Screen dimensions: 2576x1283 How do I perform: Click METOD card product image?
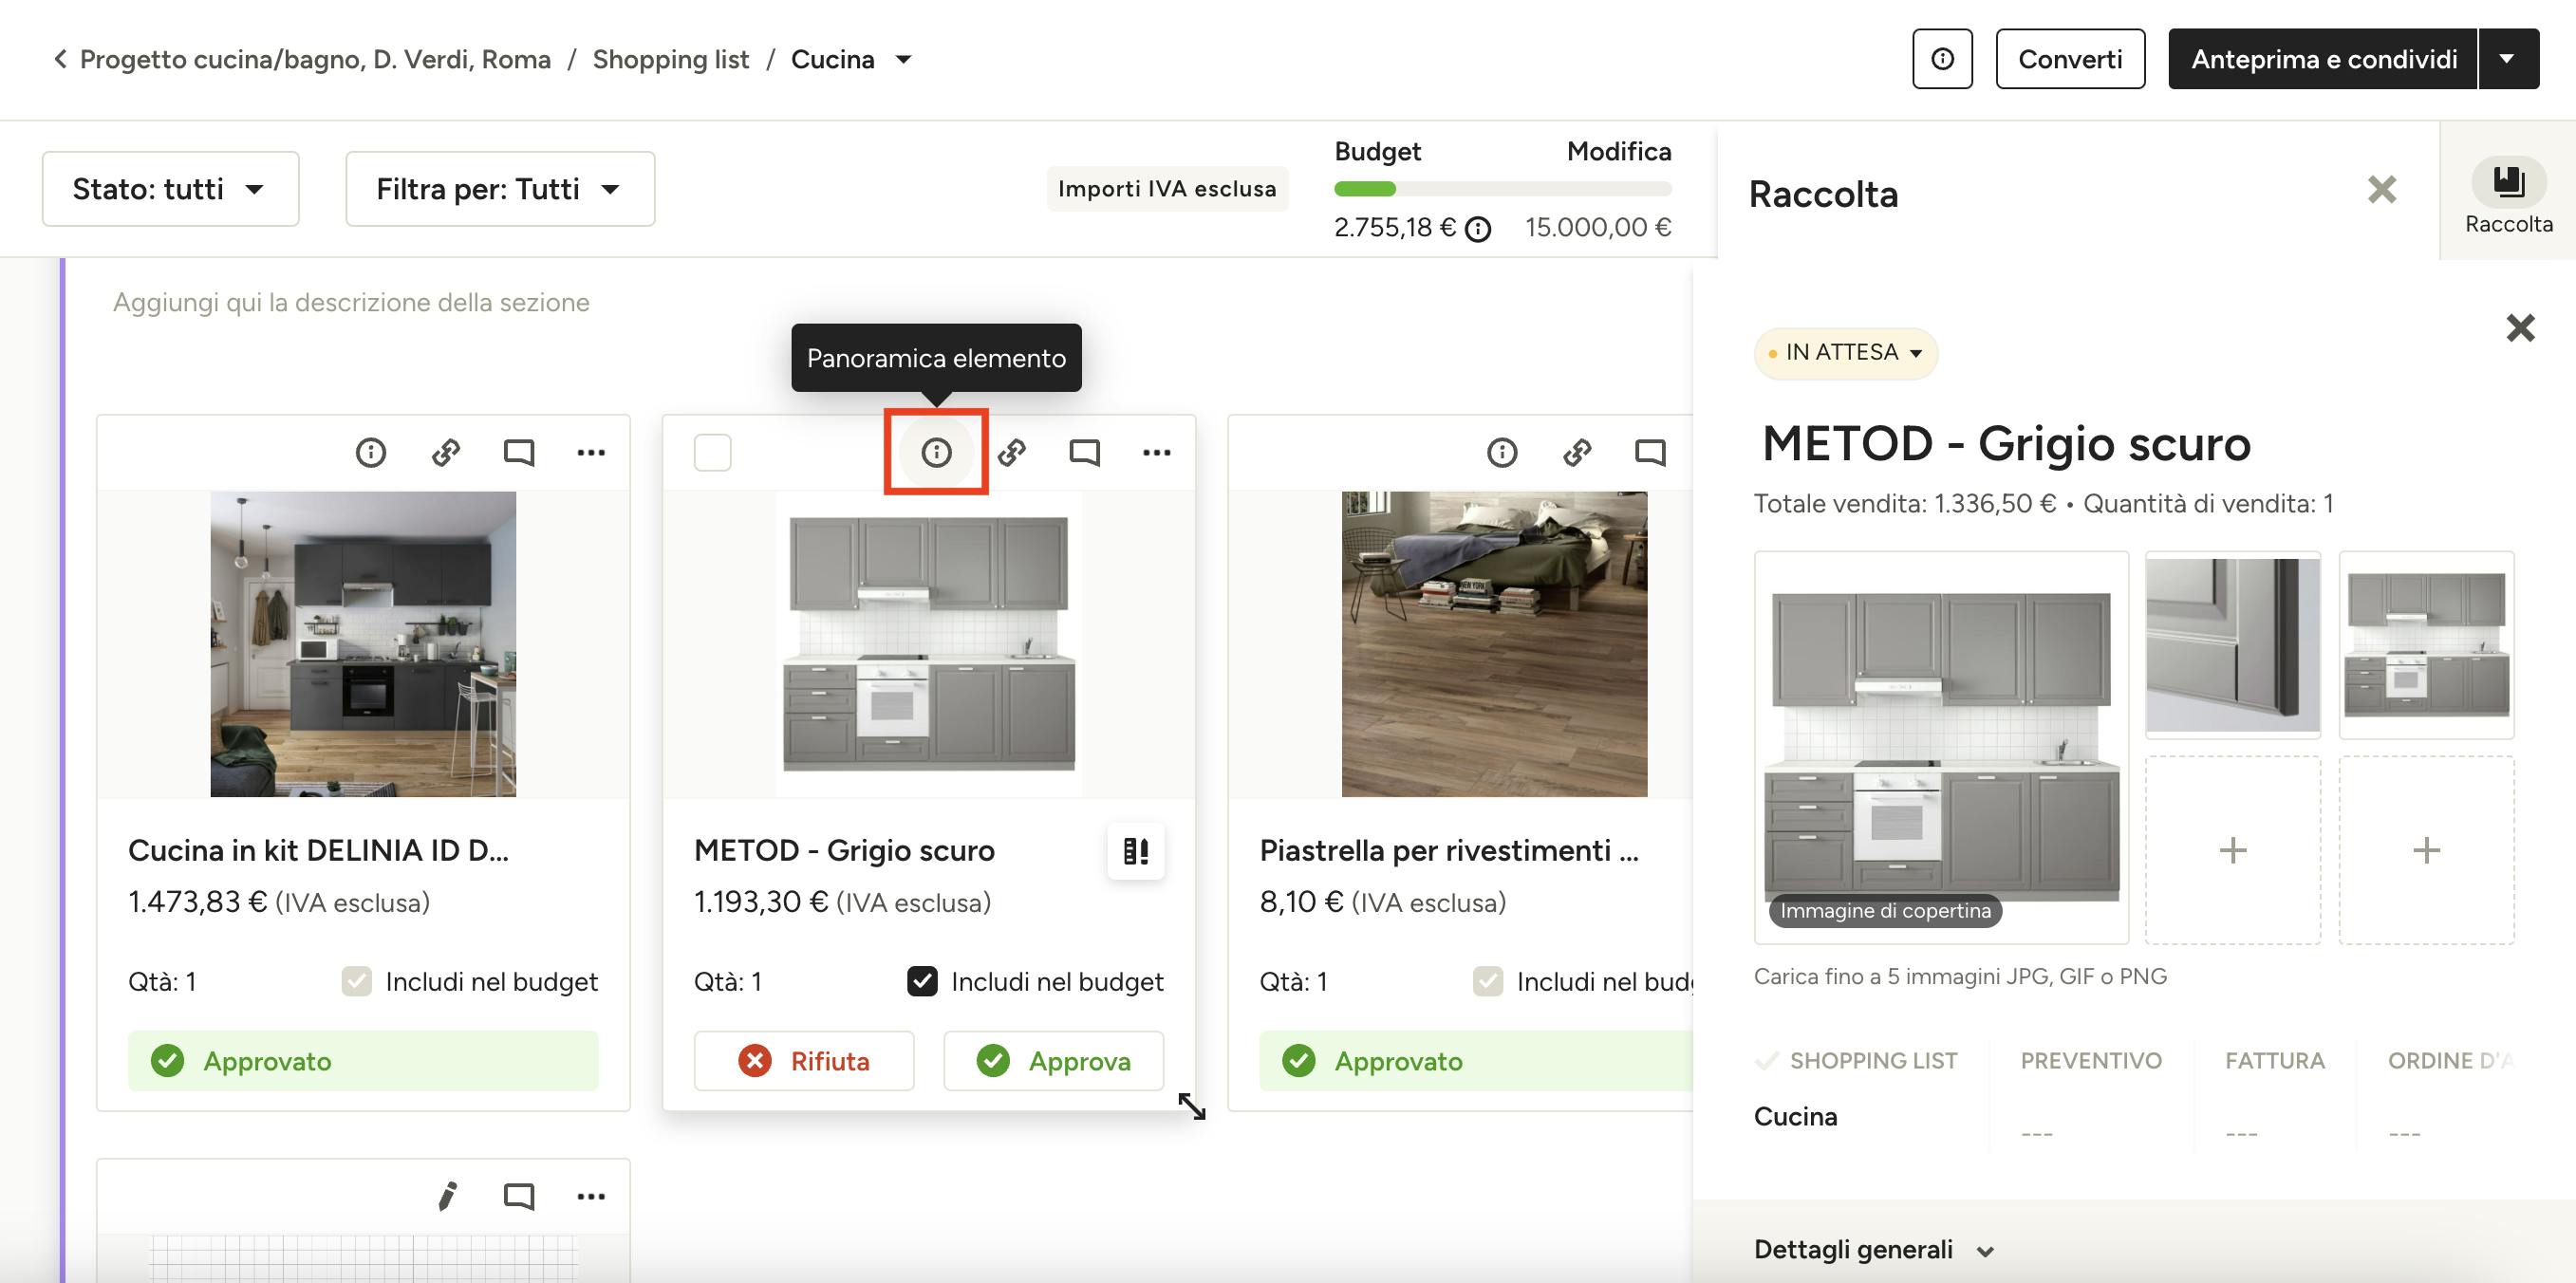coord(929,644)
